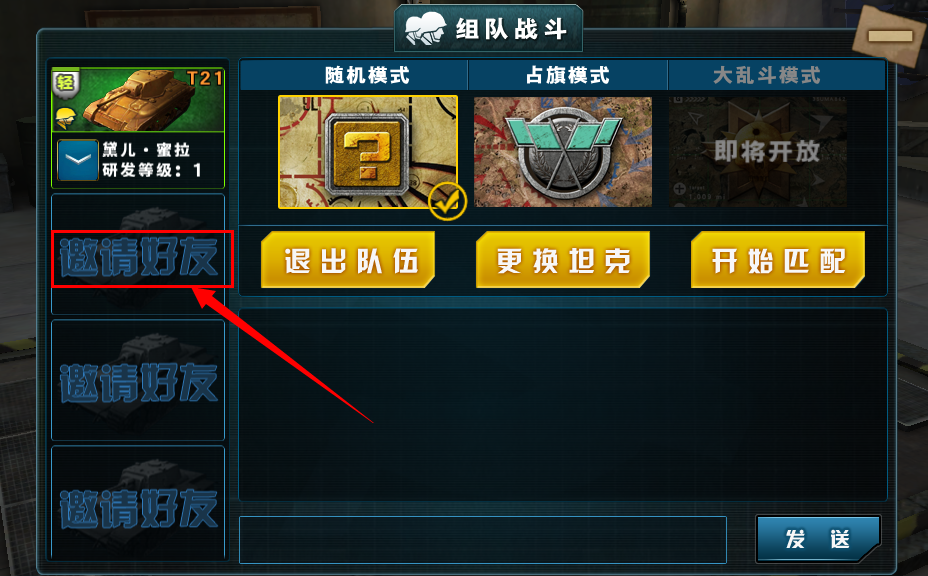928x576 pixels.
Task: Click the helmet team icon beside 组队战斗
Action: (426, 28)
